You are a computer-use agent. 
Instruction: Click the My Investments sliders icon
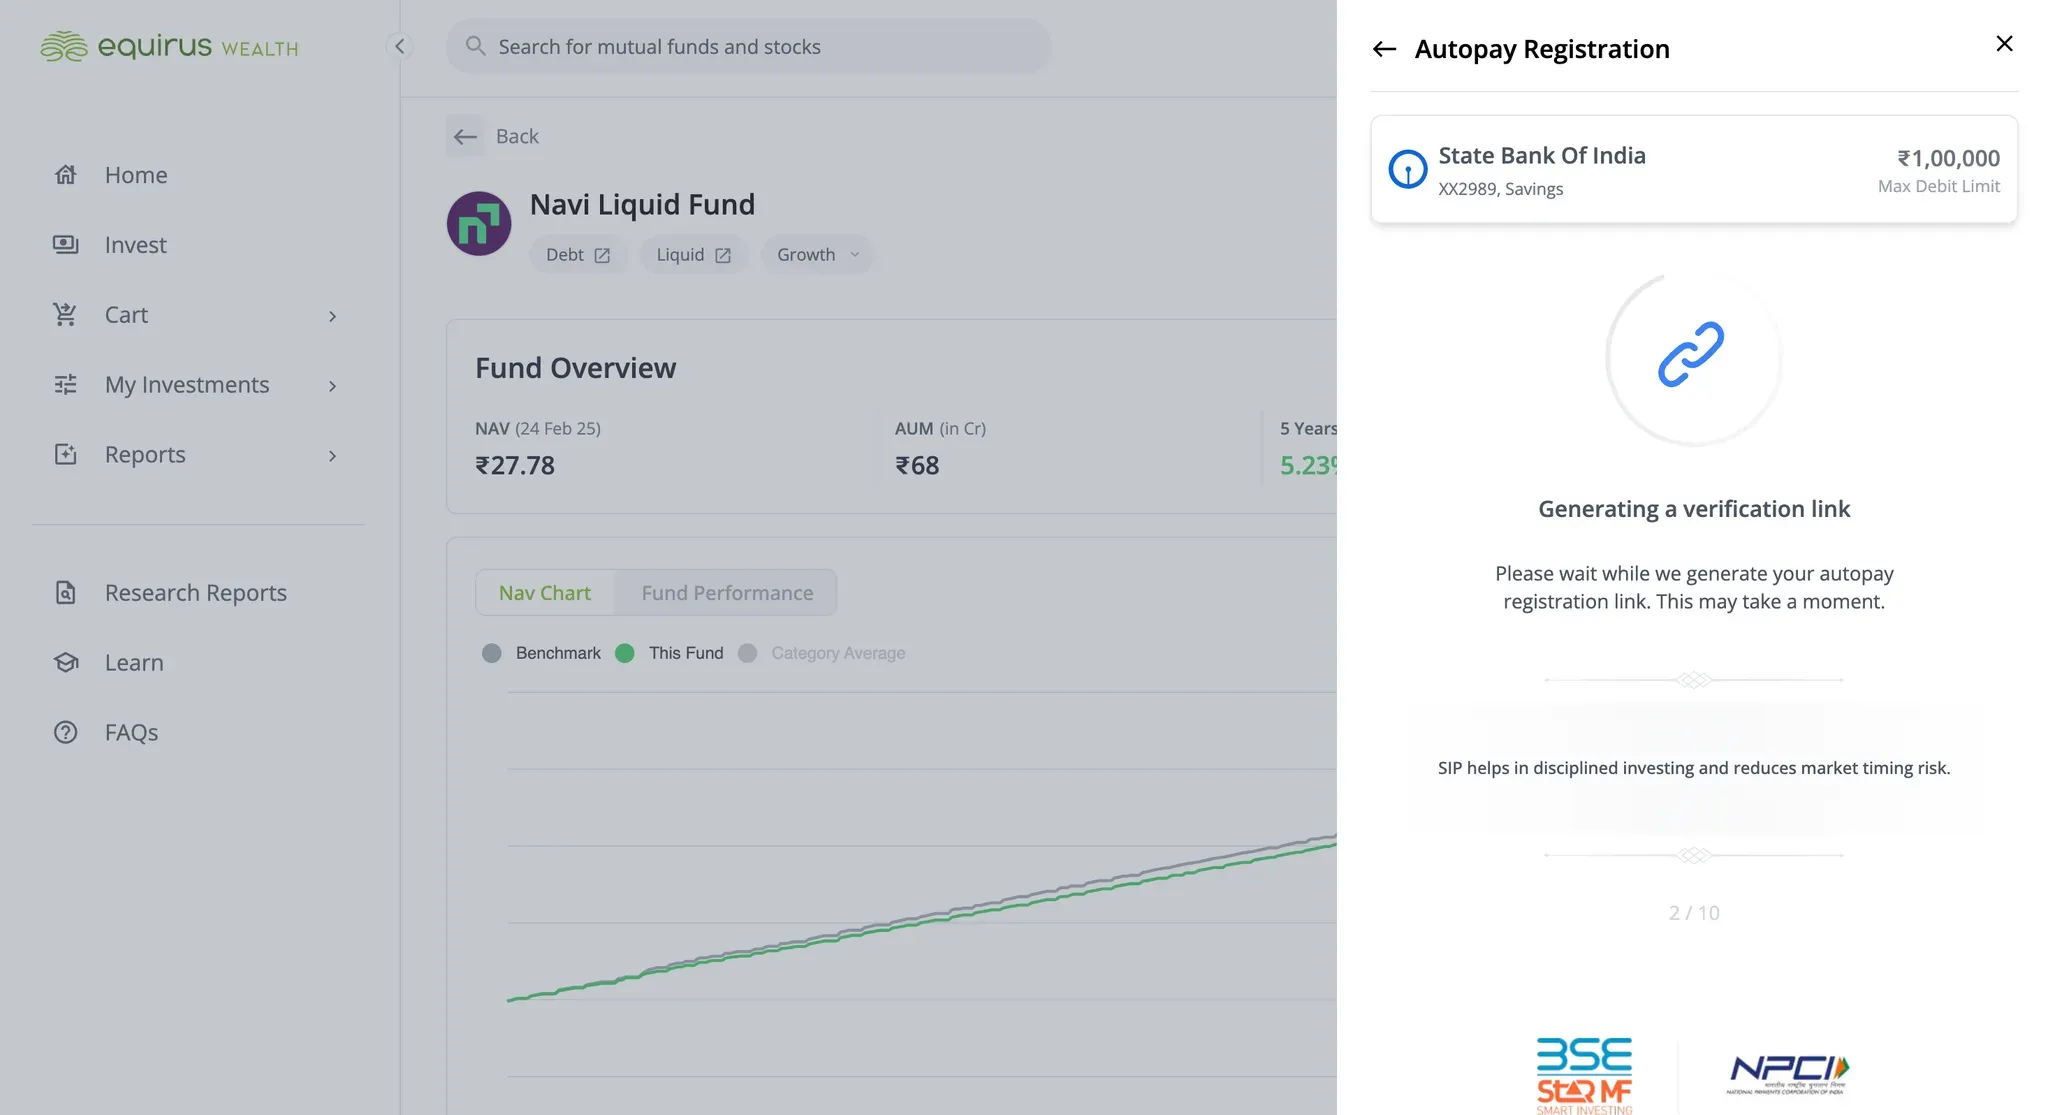66,385
